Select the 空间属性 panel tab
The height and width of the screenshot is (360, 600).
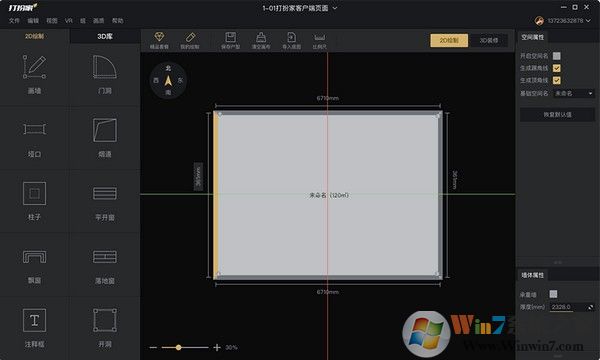pyautogui.click(x=532, y=37)
